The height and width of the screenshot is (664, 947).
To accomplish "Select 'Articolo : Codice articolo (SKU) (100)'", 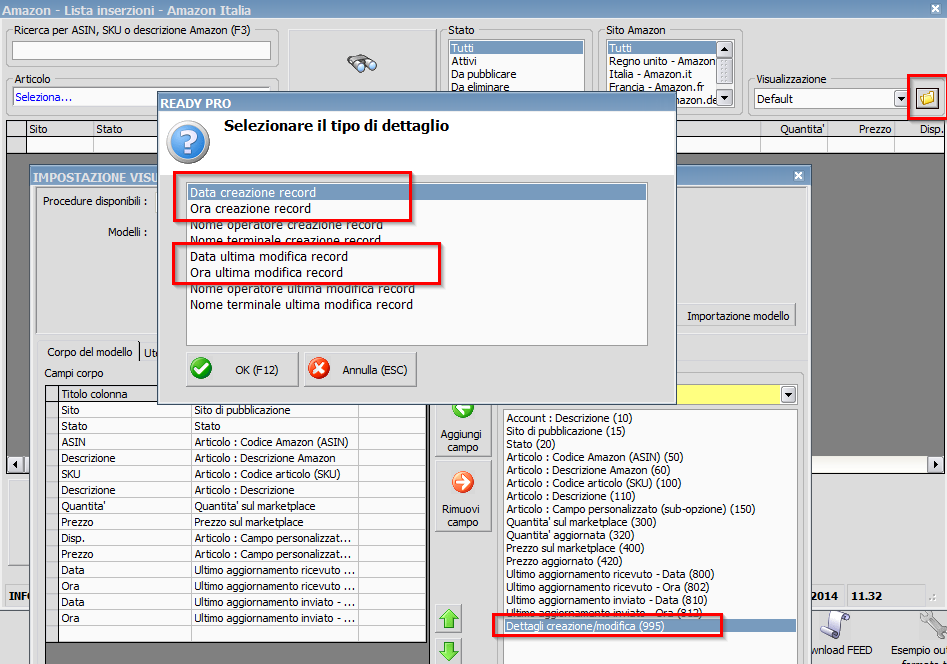I will click(650, 483).
